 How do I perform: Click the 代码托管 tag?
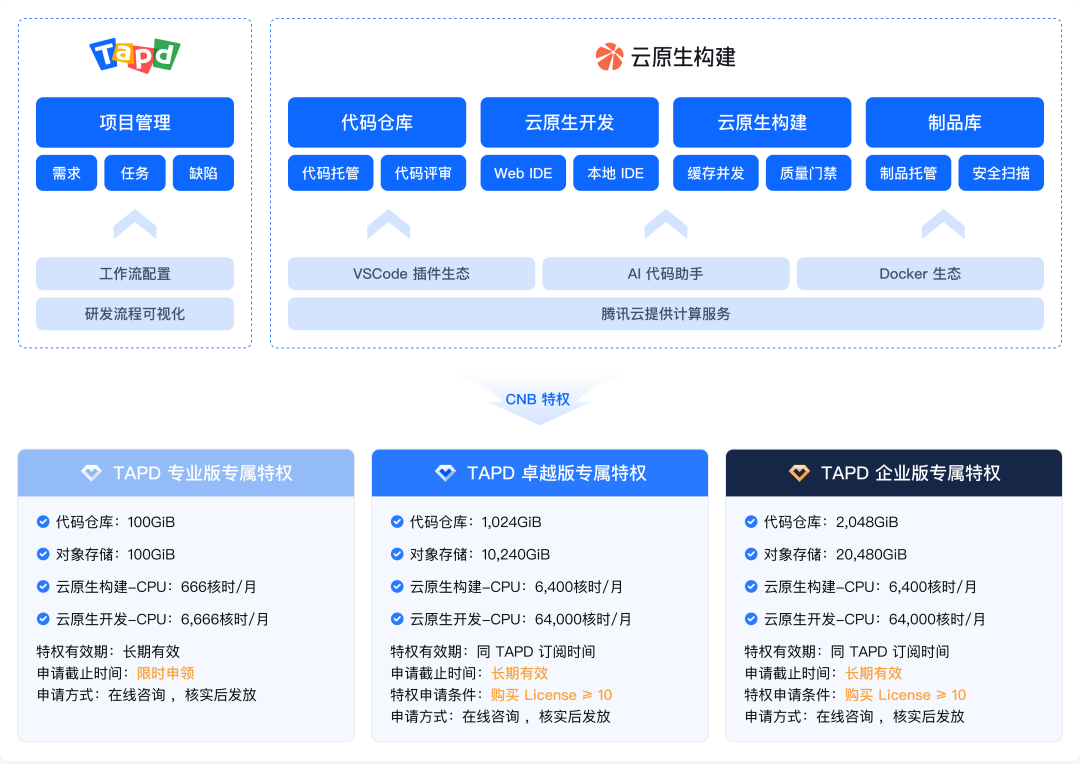pyautogui.click(x=331, y=173)
